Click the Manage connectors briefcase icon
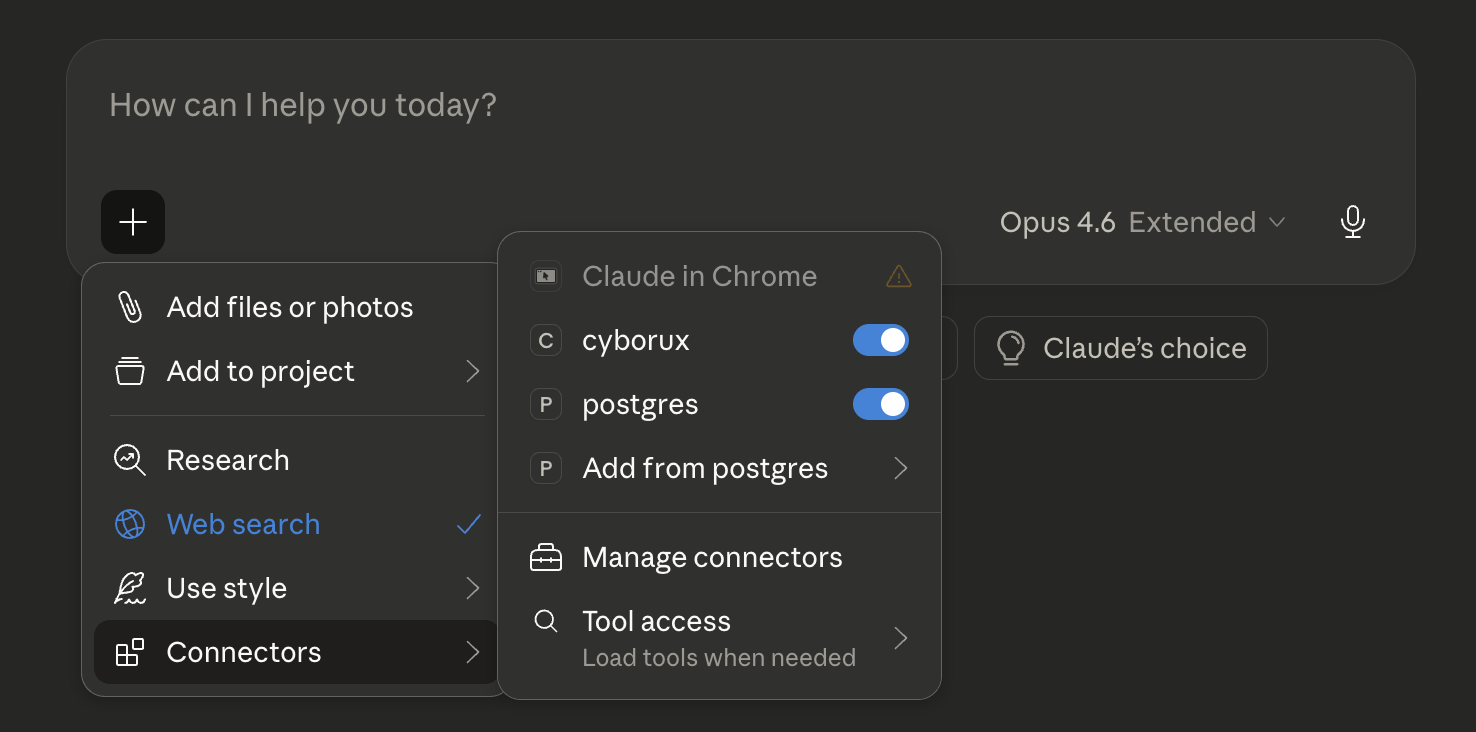 [546, 557]
